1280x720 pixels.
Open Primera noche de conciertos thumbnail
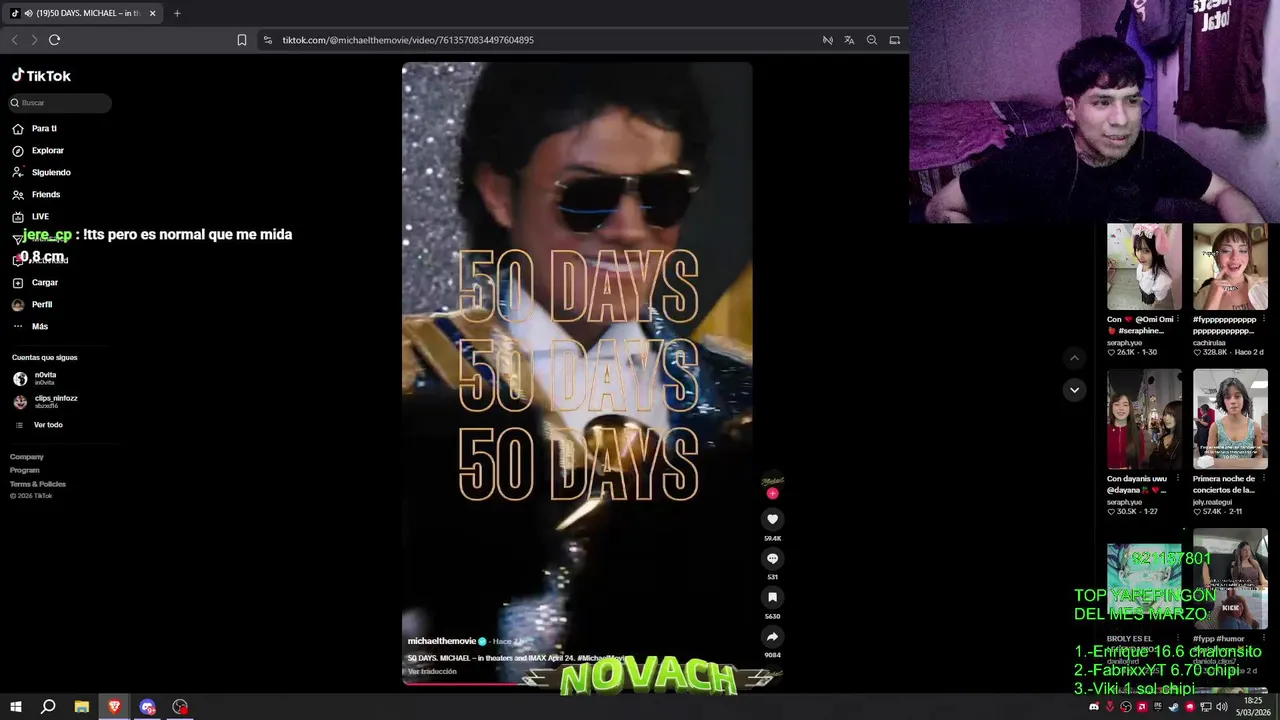[x=1230, y=419]
